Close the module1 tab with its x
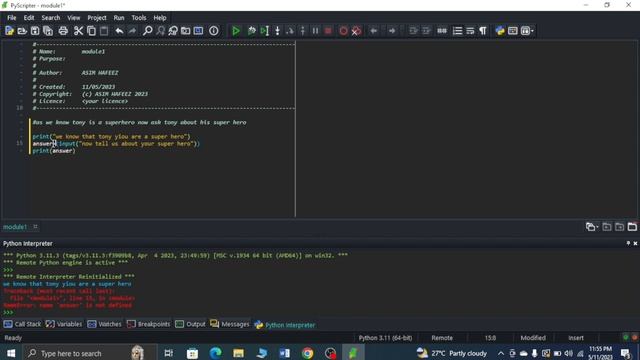The height and width of the screenshot is (360, 640). (36, 226)
